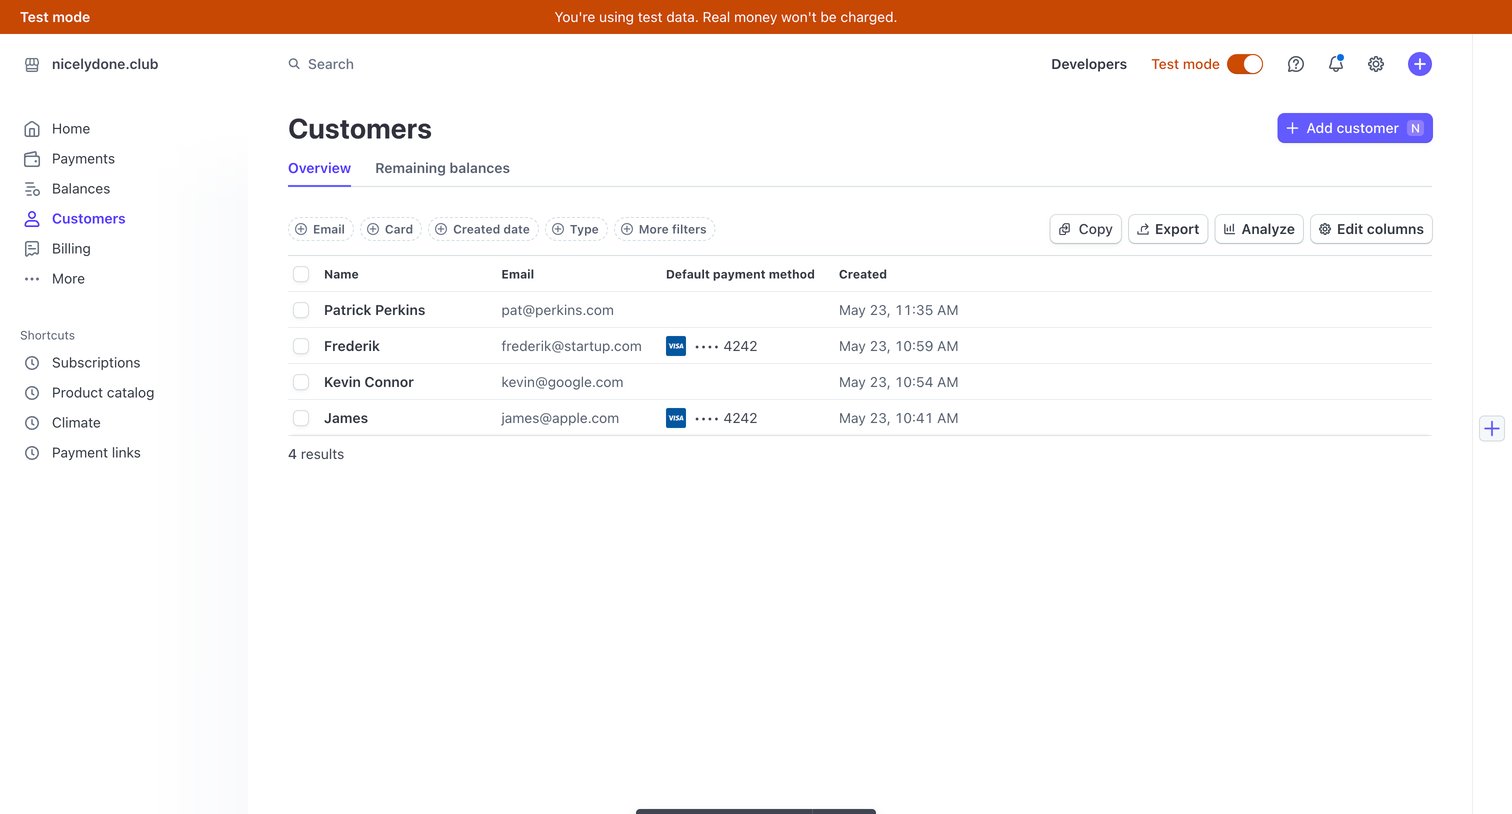Viewport: 1512px width, 814px height.
Task: Click created date May 23, 11:35 AM
Action: [x=899, y=310]
